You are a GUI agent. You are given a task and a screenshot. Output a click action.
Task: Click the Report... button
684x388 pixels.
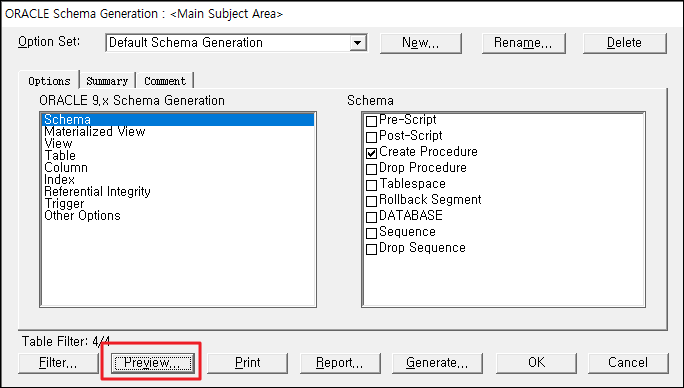tap(340, 363)
